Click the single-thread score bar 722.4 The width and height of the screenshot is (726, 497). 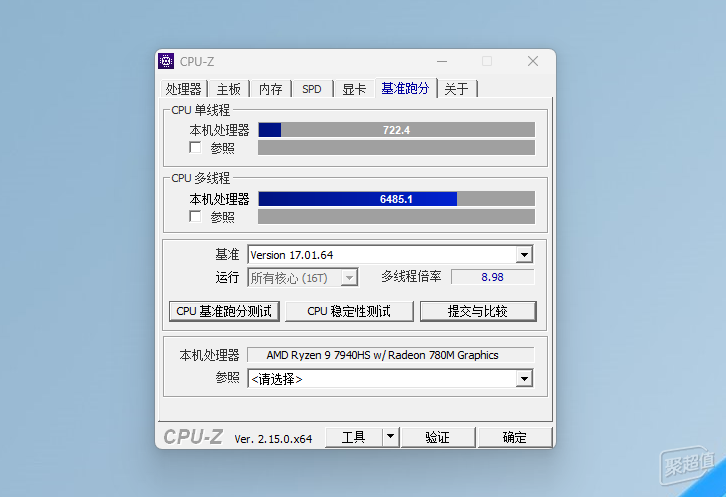point(396,130)
